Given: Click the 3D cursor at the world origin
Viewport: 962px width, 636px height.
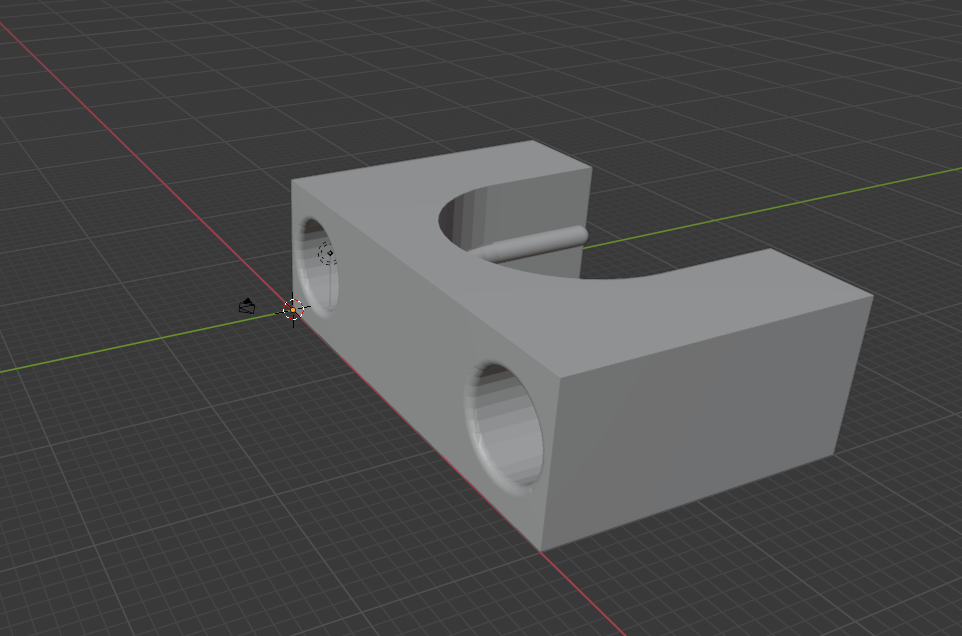Looking at the screenshot, I should pyautogui.click(x=291, y=310).
